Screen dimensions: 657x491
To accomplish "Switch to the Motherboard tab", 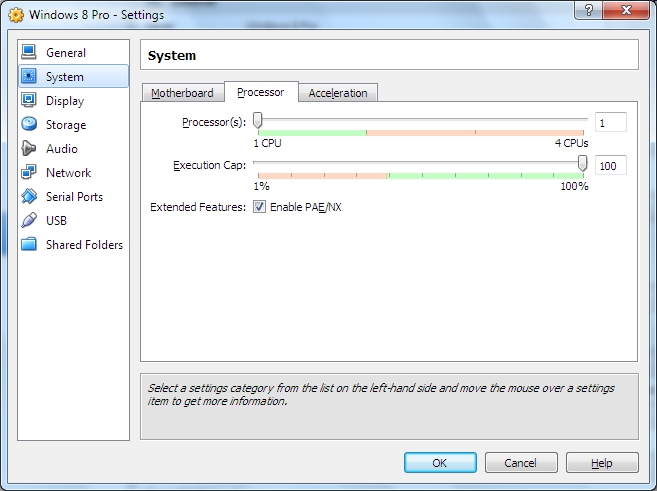I will coord(182,93).
